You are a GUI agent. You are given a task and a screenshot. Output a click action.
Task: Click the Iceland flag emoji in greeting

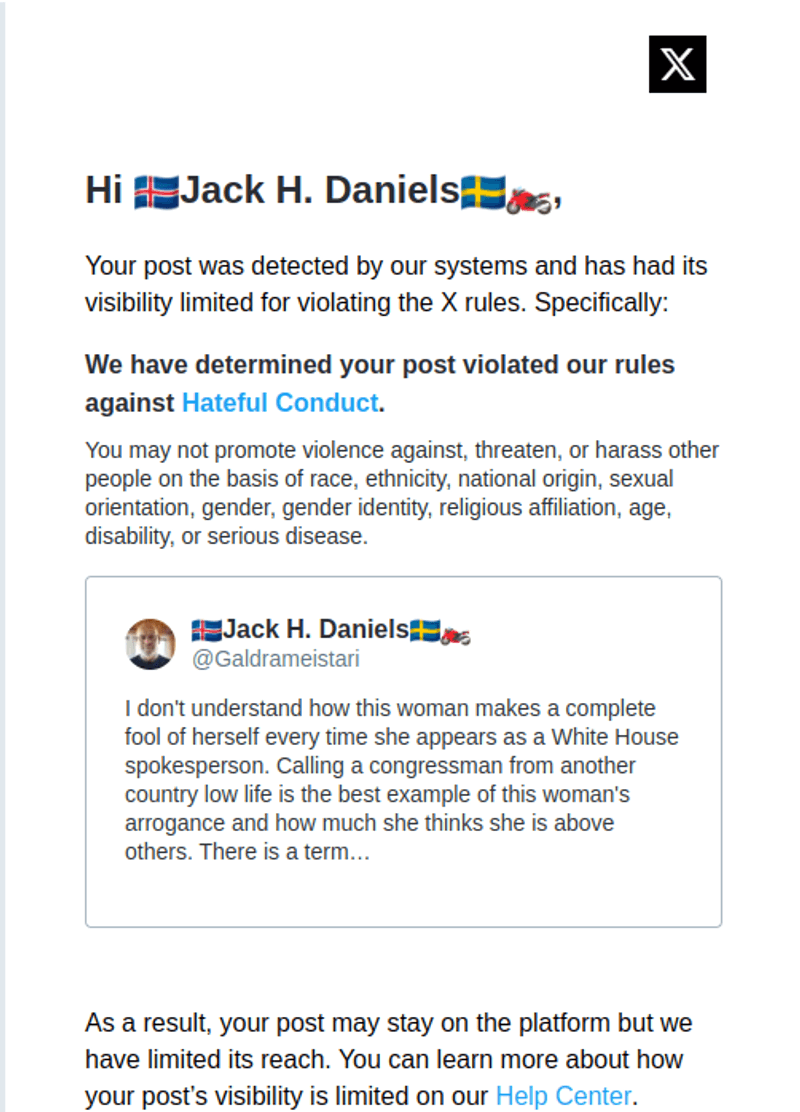coord(157,192)
